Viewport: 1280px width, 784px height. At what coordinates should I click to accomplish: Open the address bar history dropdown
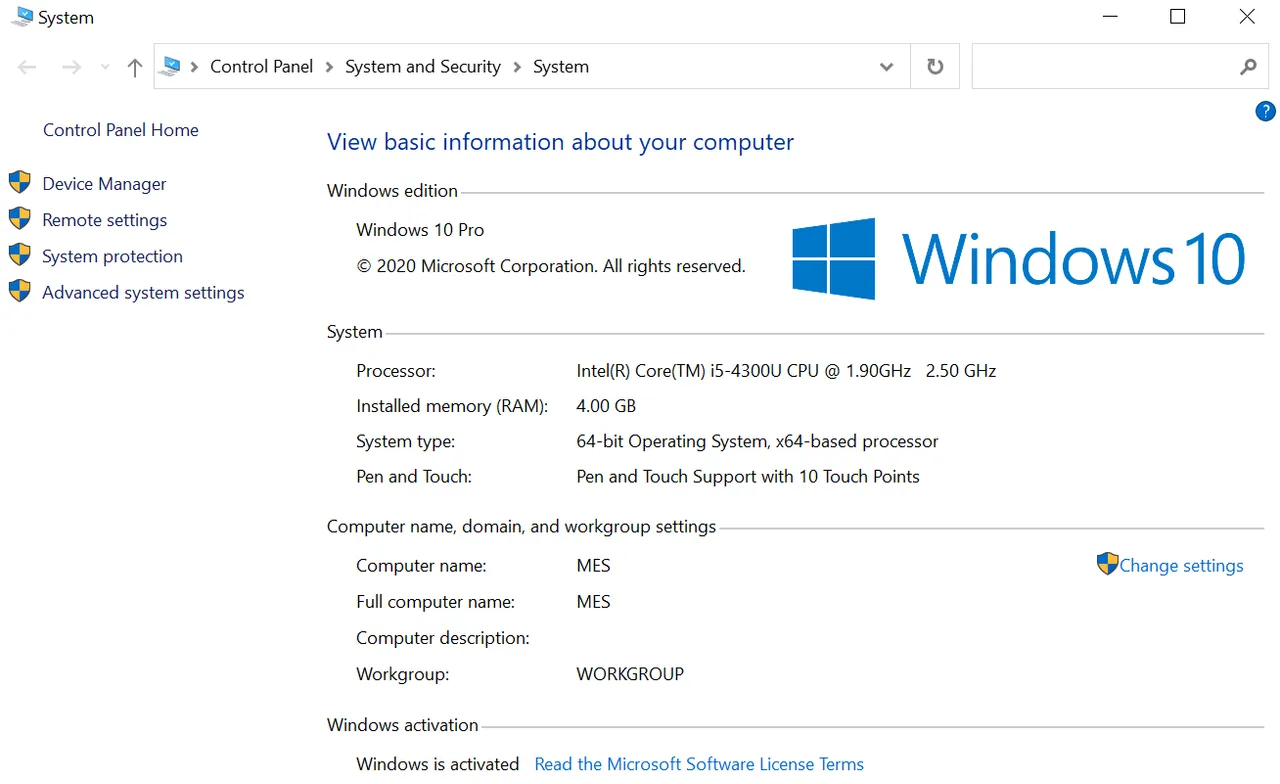coord(886,67)
